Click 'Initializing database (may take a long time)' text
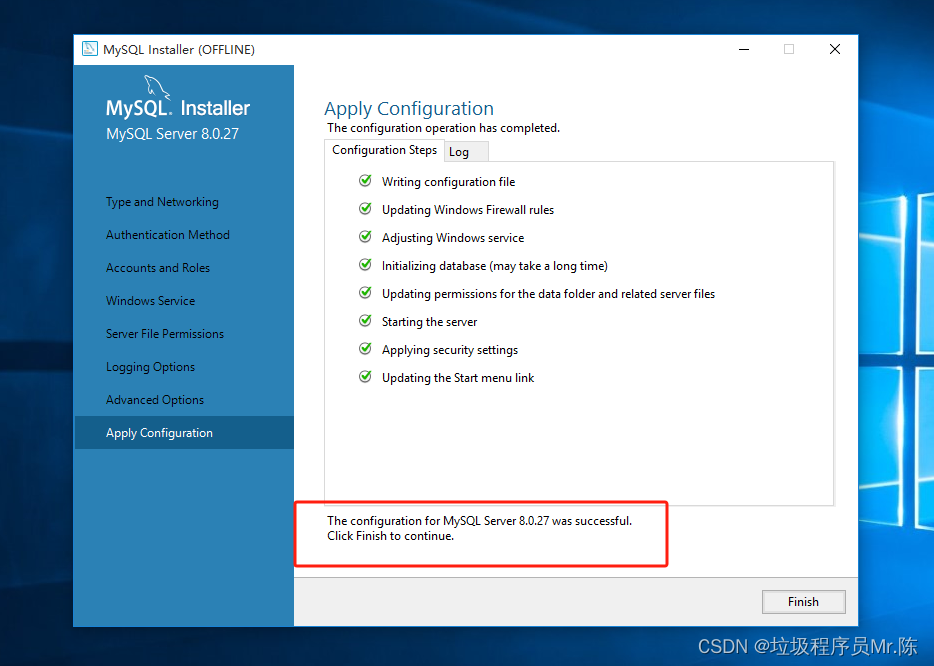Viewport: 934px width, 666px height. (x=494, y=266)
